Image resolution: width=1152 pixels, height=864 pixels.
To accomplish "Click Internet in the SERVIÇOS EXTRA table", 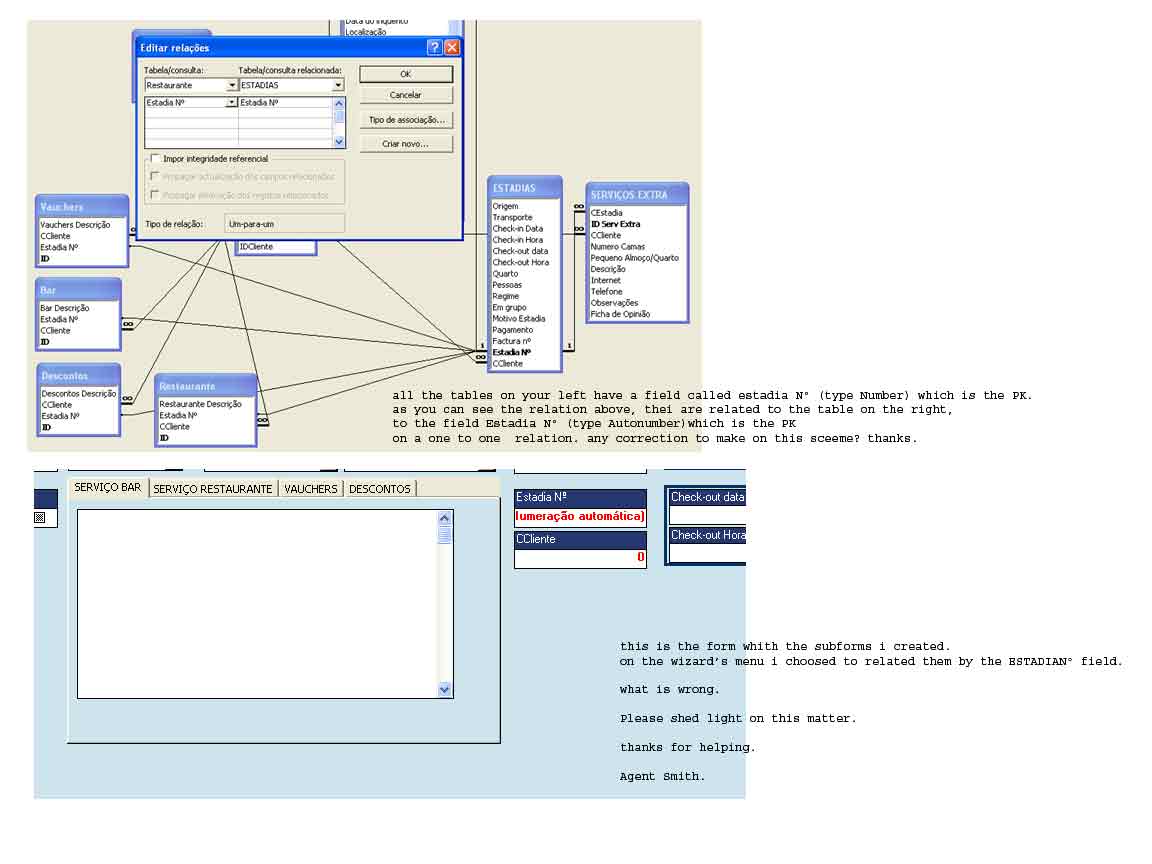I will 606,281.
